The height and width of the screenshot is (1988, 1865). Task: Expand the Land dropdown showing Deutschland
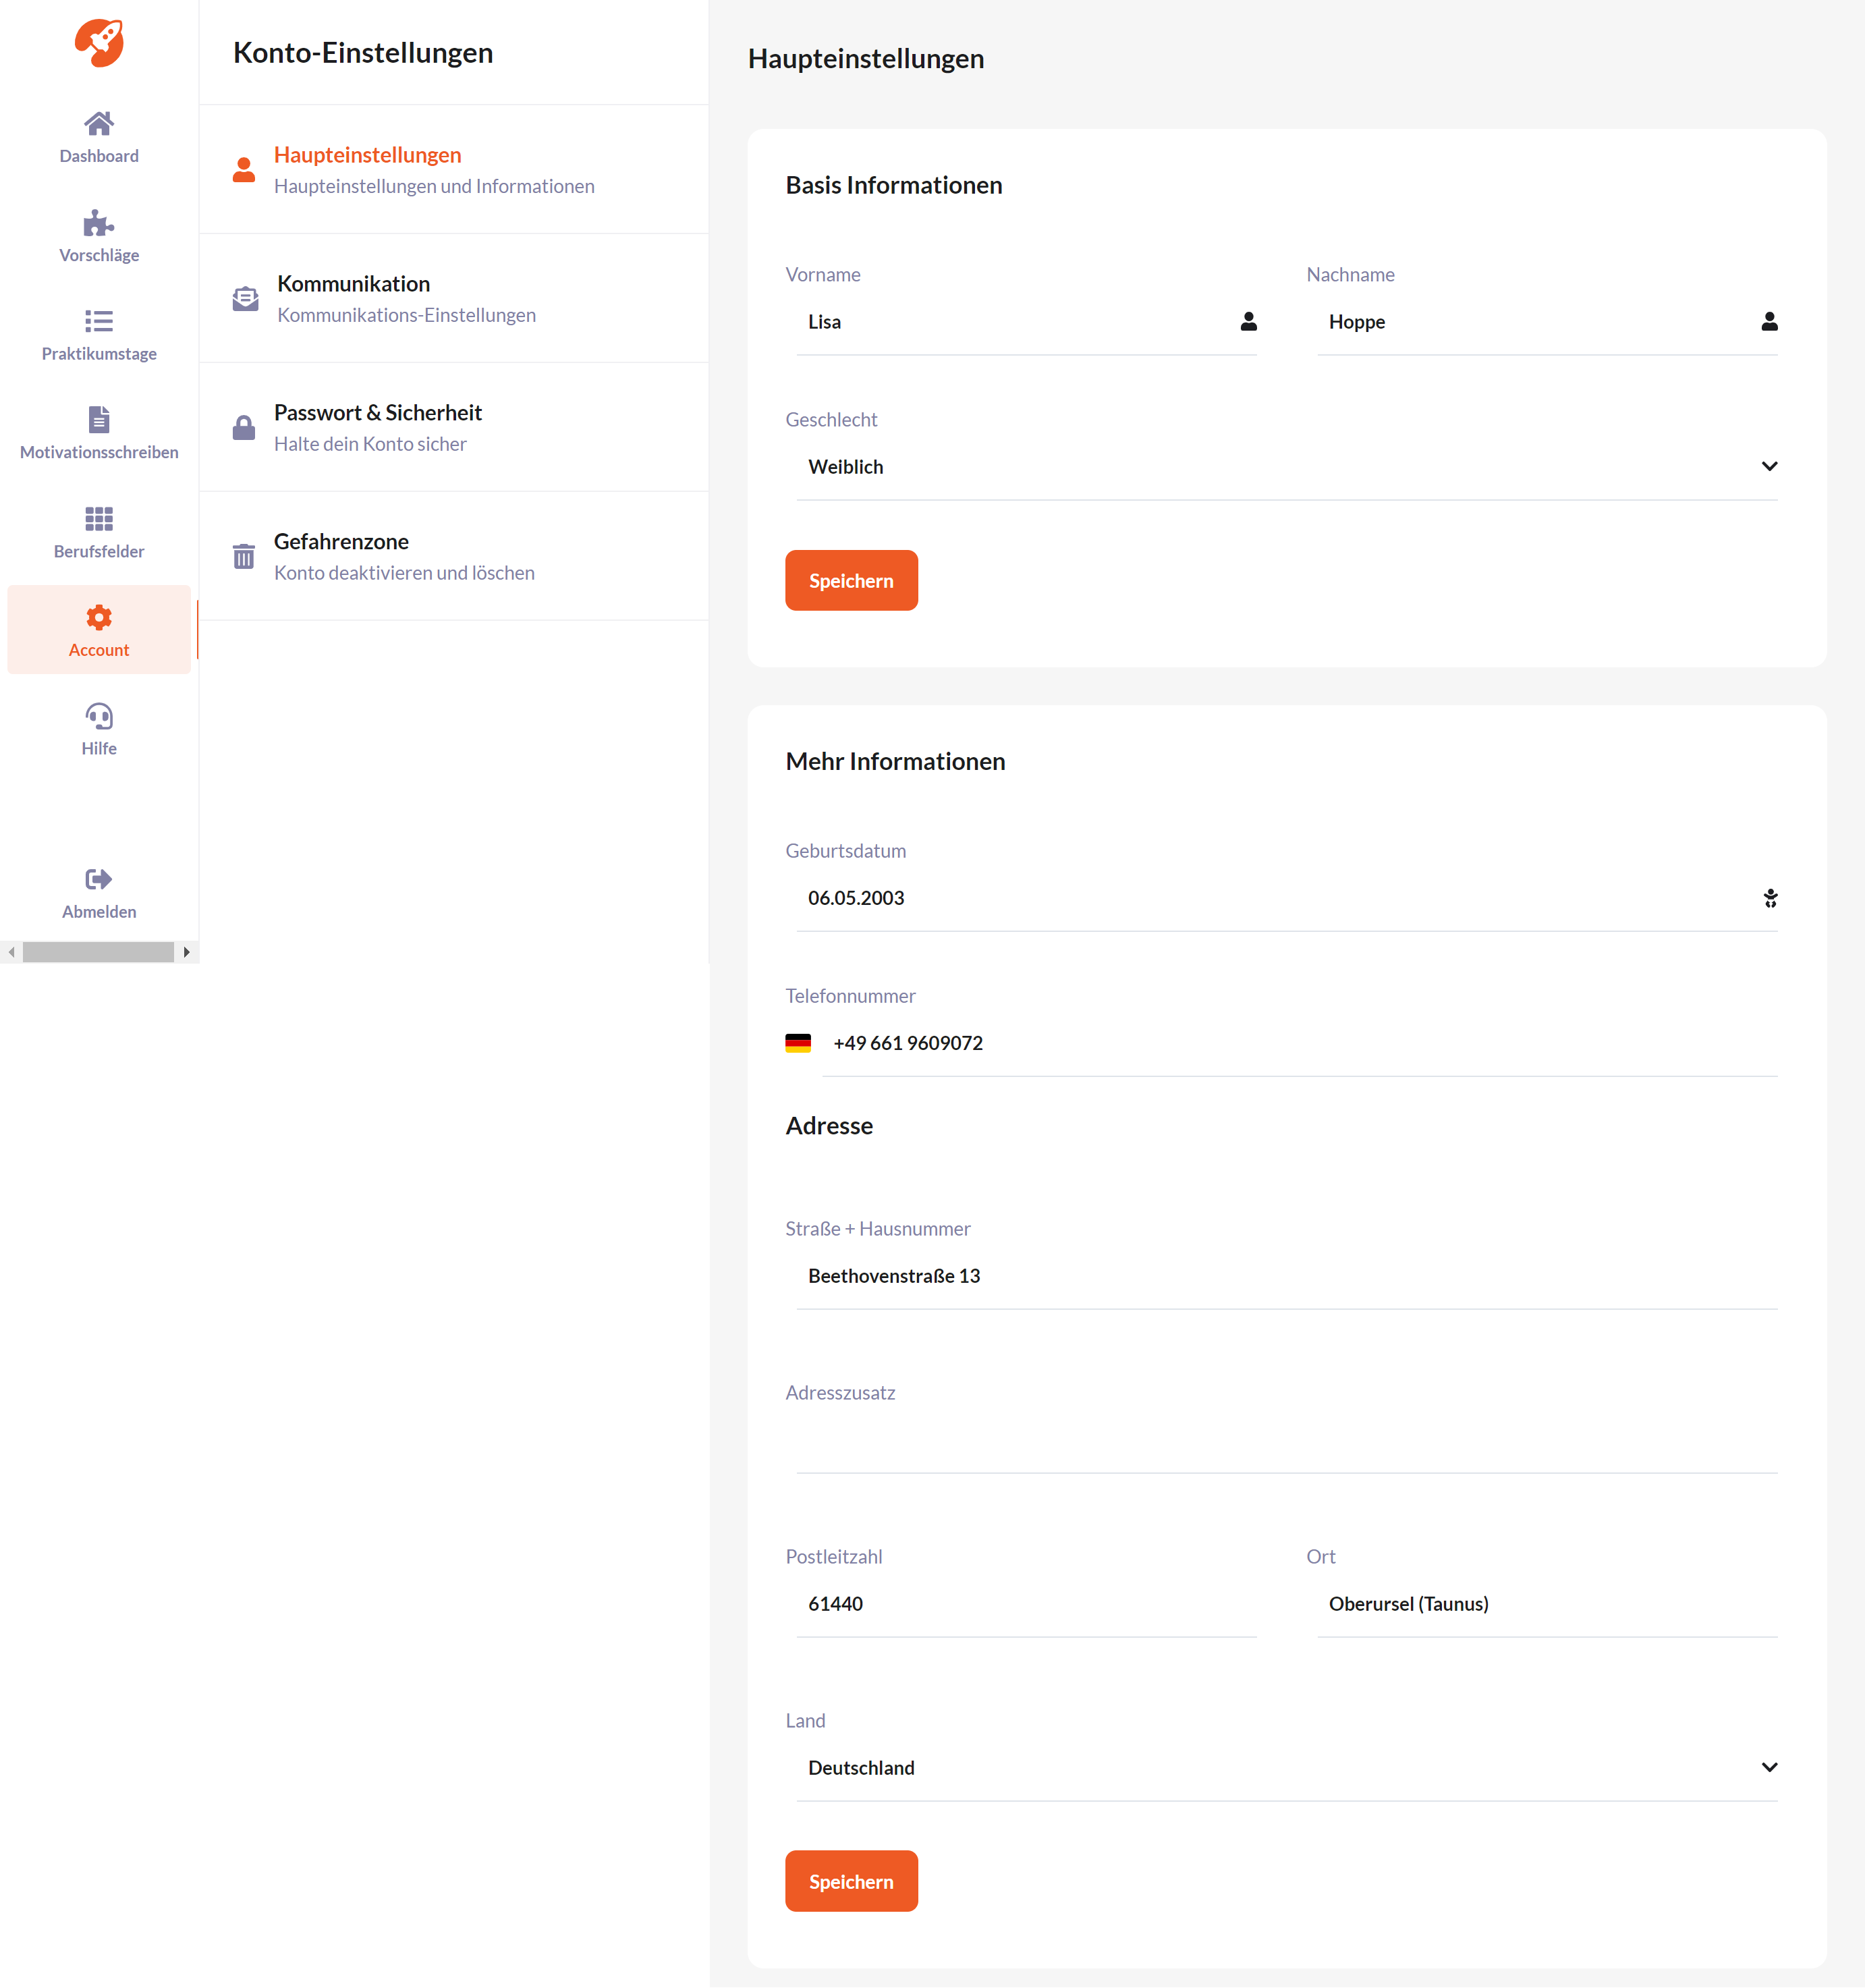point(1287,1768)
